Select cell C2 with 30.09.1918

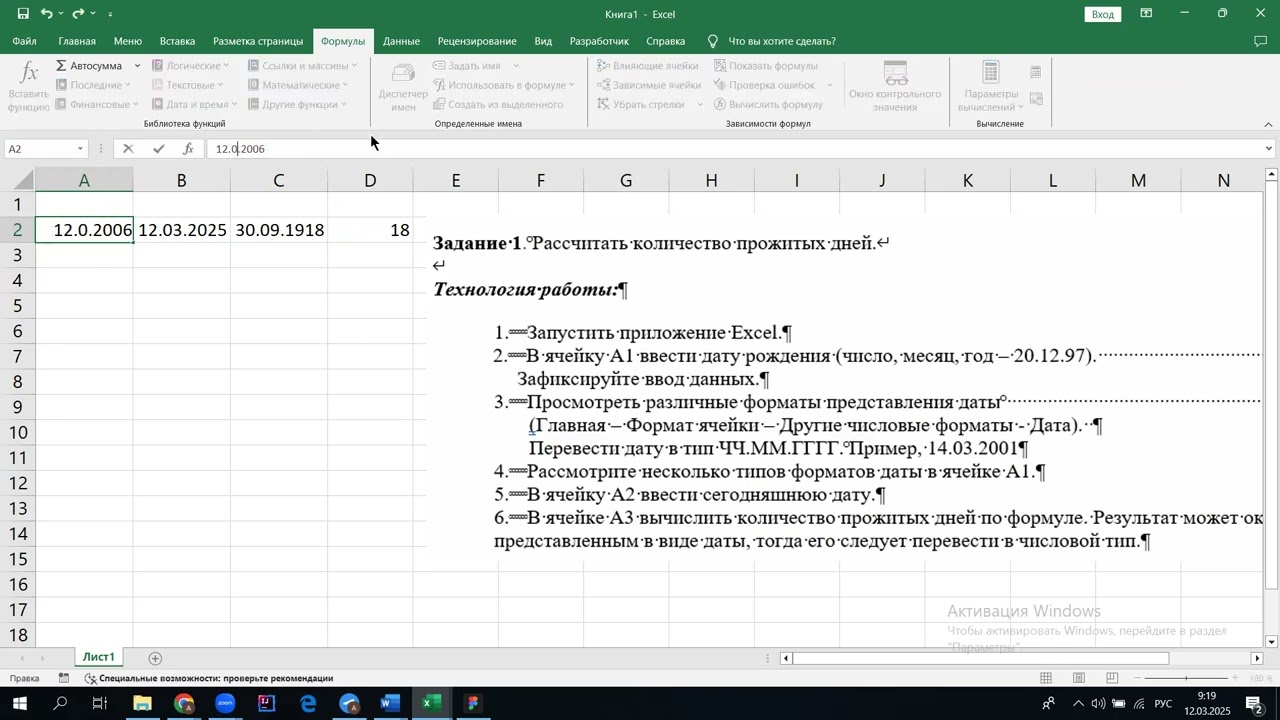[279, 229]
